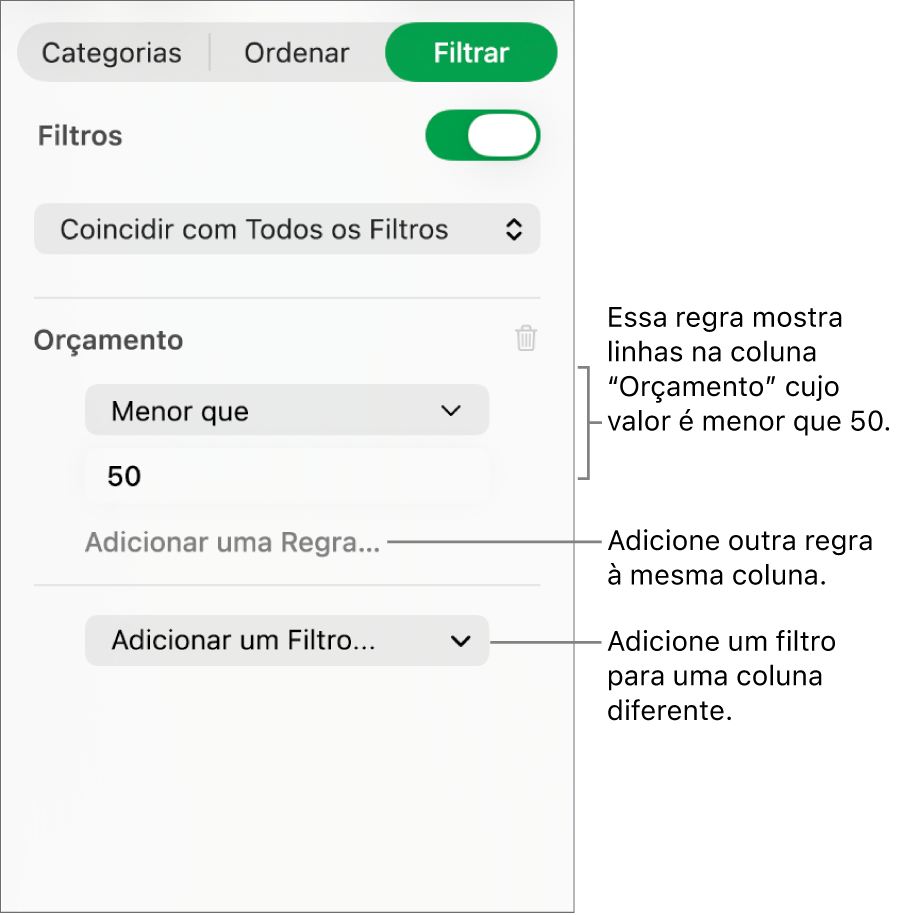Select the Ordenar tab
The height and width of the screenshot is (915, 899).
(x=296, y=52)
